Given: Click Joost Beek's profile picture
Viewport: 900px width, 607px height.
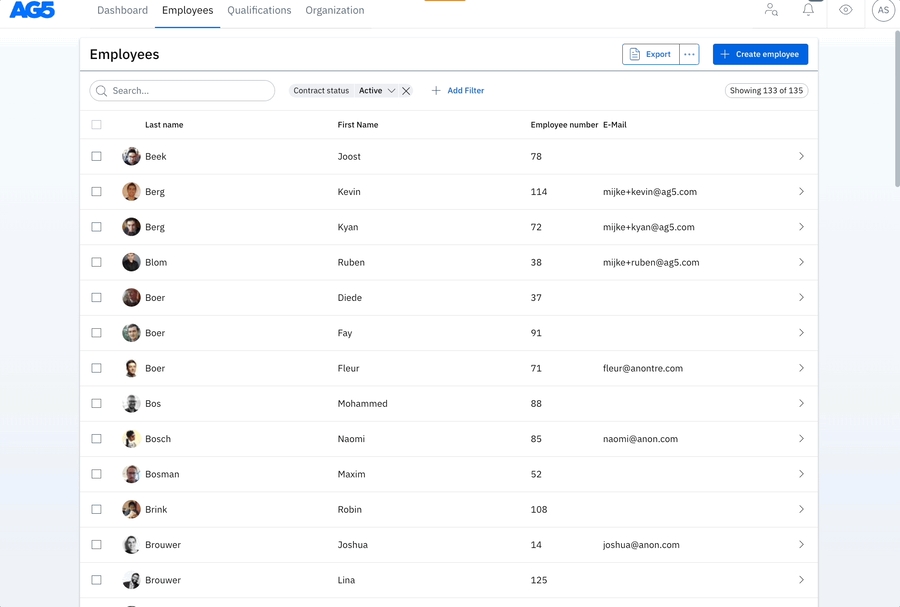Looking at the screenshot, I should [131, 157].
